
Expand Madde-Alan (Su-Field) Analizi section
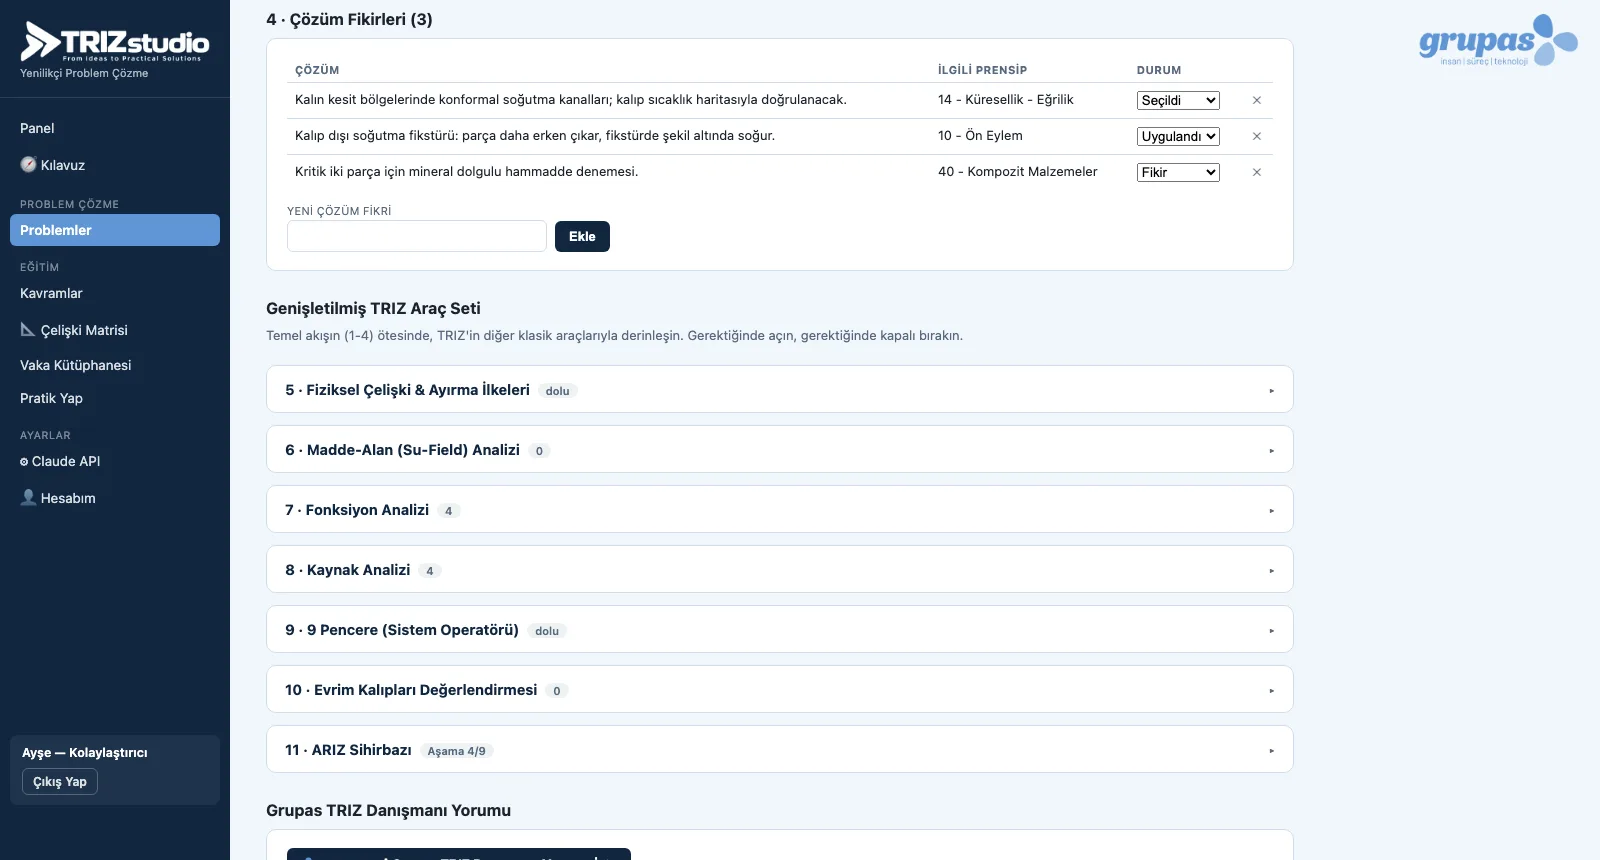point(780,449)
